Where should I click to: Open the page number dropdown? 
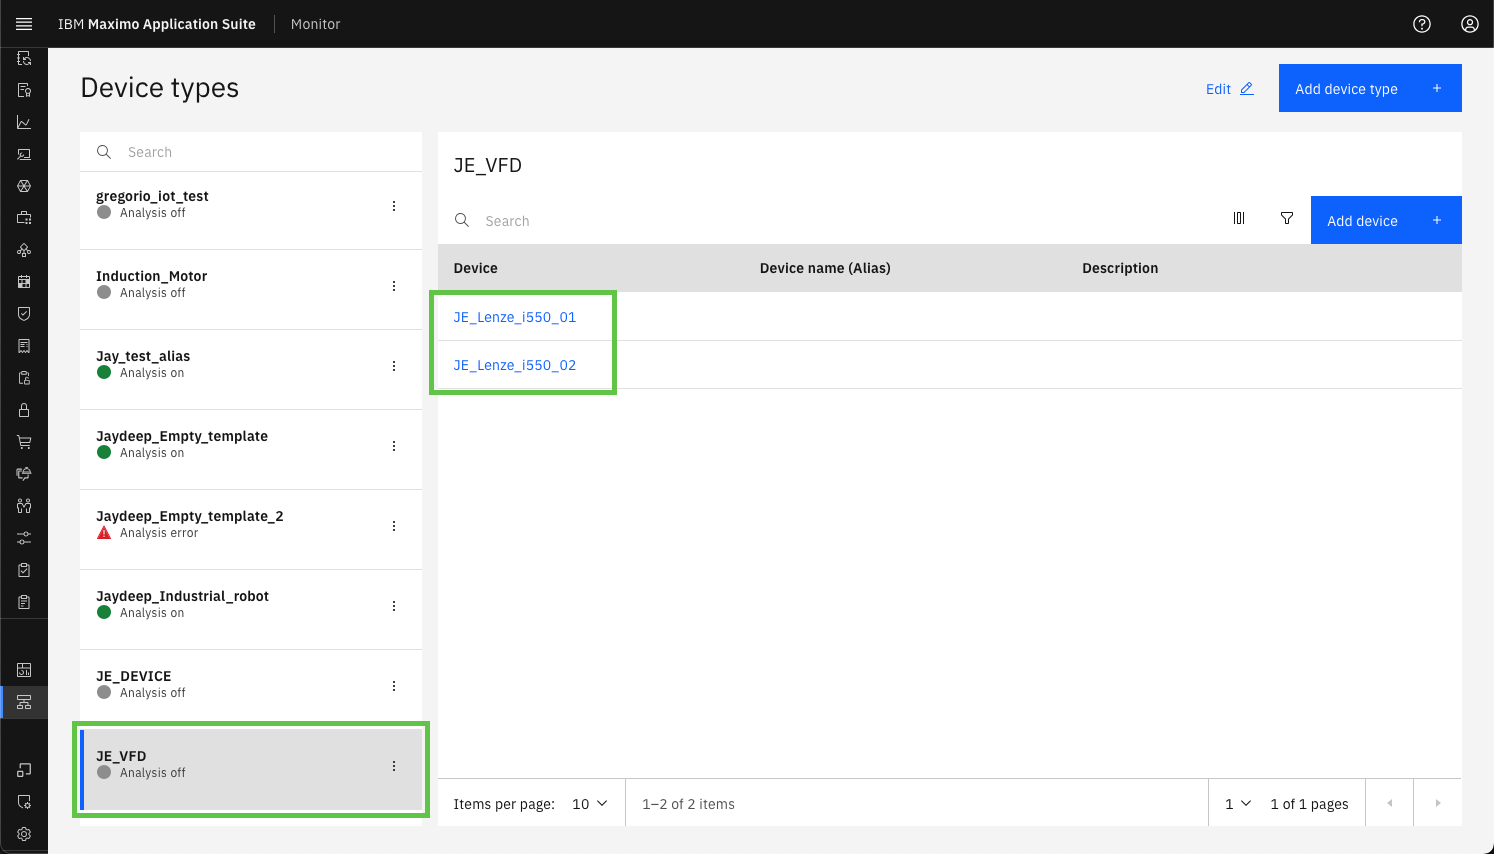(1238, 804)
